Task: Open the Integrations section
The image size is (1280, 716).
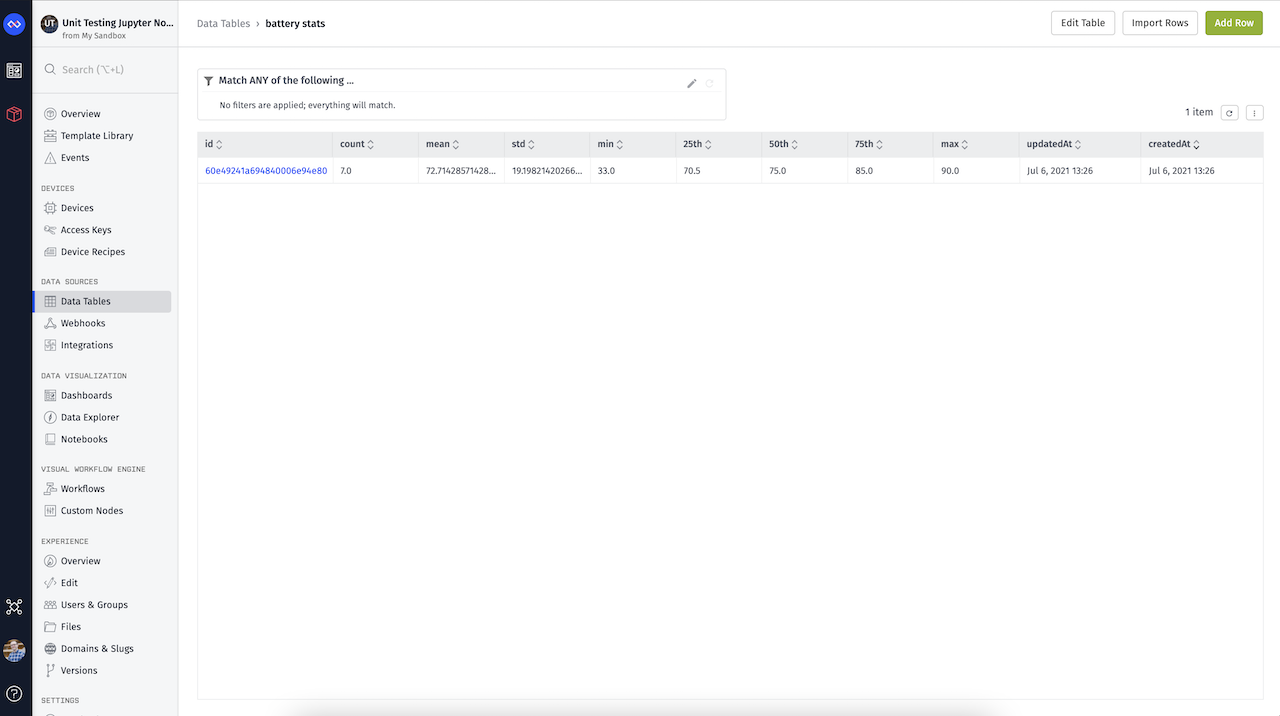Action: (88, 344)
